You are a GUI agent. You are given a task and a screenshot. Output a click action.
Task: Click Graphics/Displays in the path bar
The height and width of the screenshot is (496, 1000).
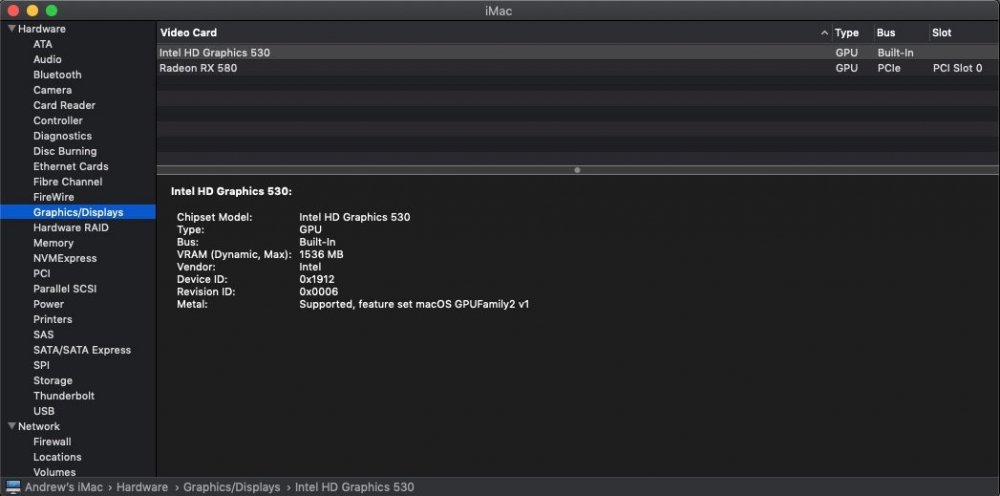[232, 487]
